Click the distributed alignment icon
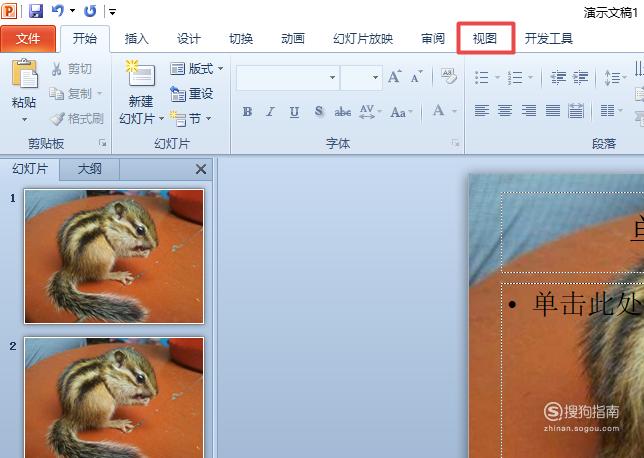 click(576, 110)
